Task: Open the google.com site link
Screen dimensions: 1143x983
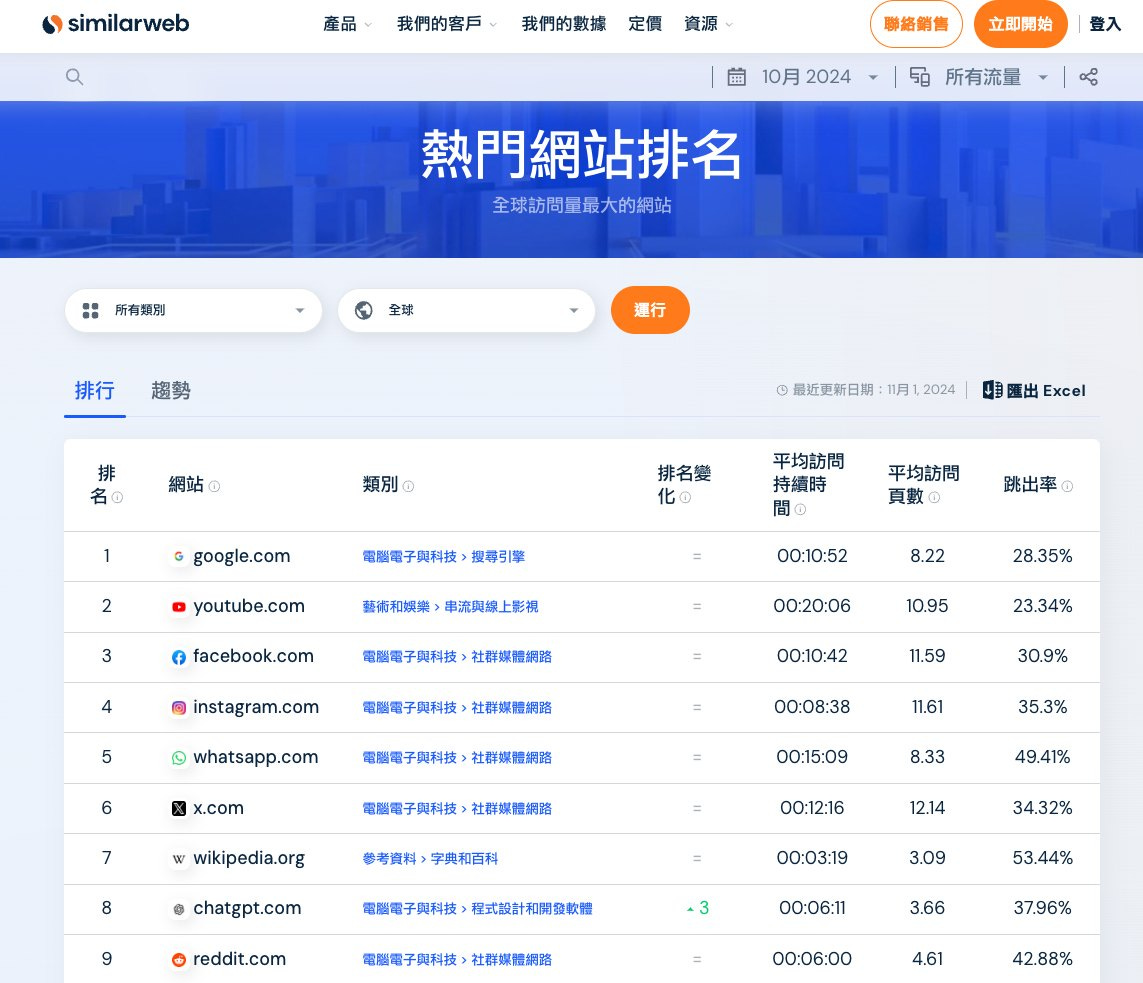Action: tap(241, 556)
